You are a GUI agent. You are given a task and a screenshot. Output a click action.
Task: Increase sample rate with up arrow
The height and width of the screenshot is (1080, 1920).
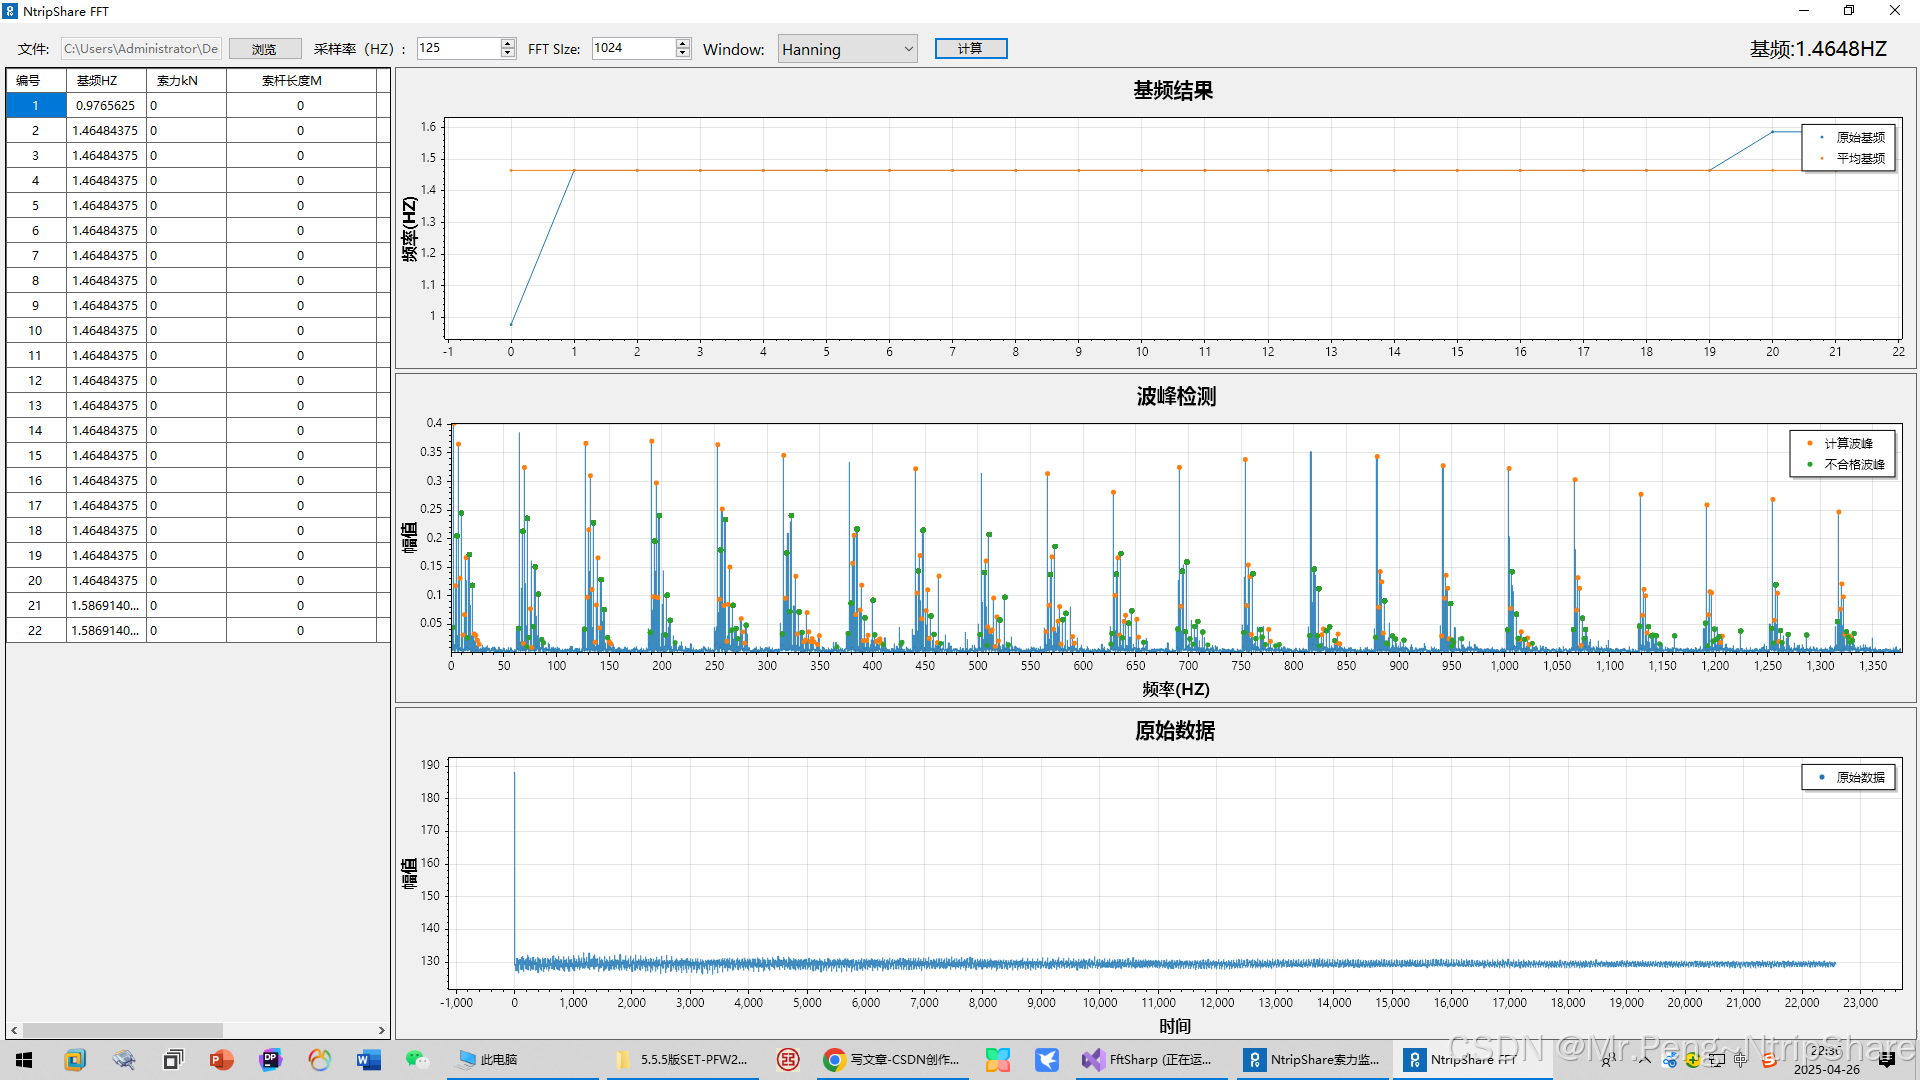(x=508, y=44)
